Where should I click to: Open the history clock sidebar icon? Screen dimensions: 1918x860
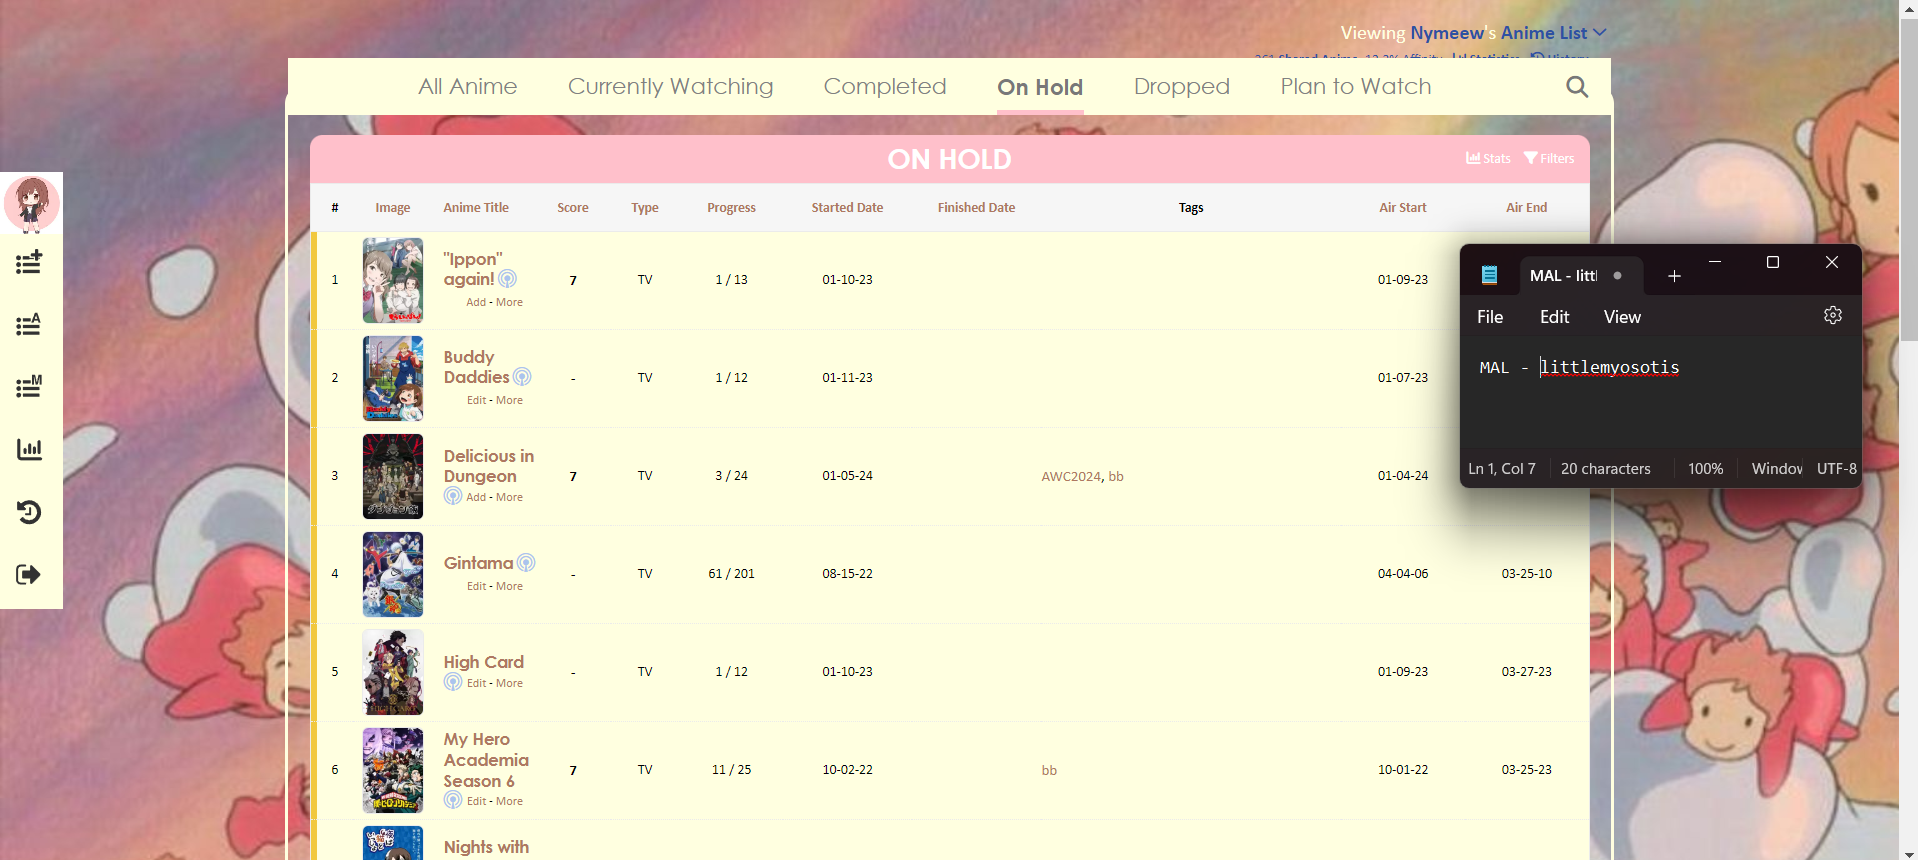point(29,512)
